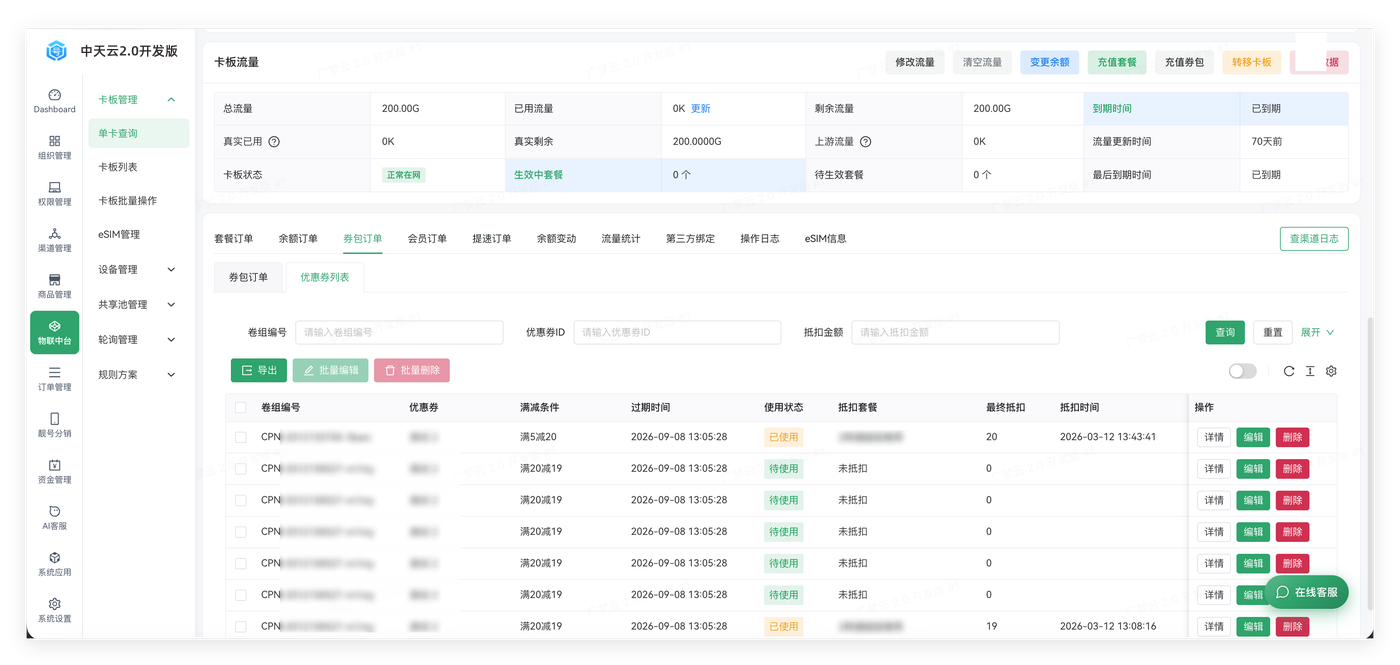Switch to the 会员订单 tab
1400x665 pixels.
coord(427,239)
